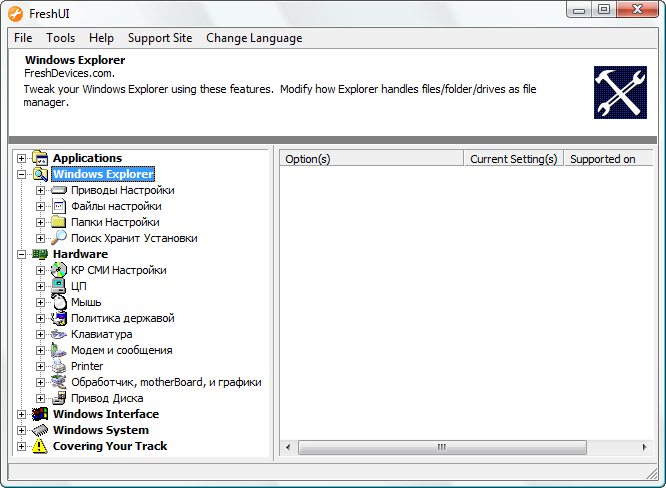Viewport: 666px width, 488px height.
Task: Click the warning icon beside Covering Your Track
Action: (40, 446)
